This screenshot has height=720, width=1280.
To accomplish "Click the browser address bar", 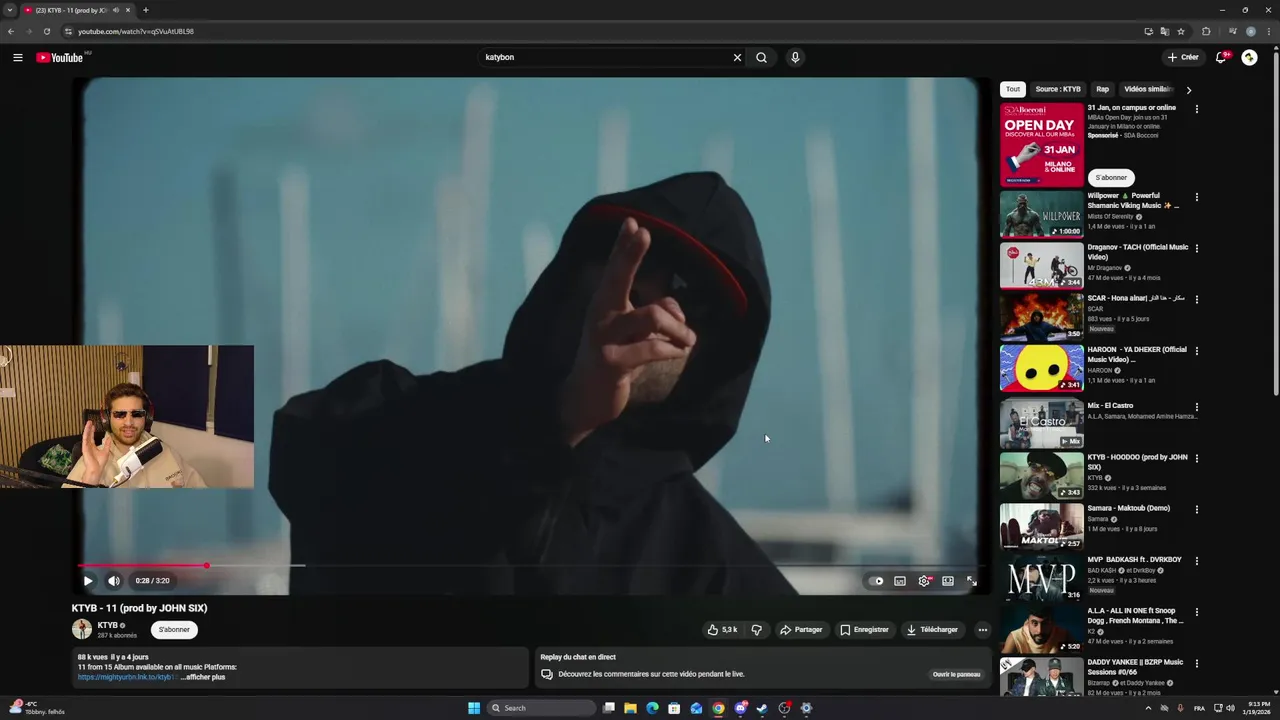I will click(600, 31).
